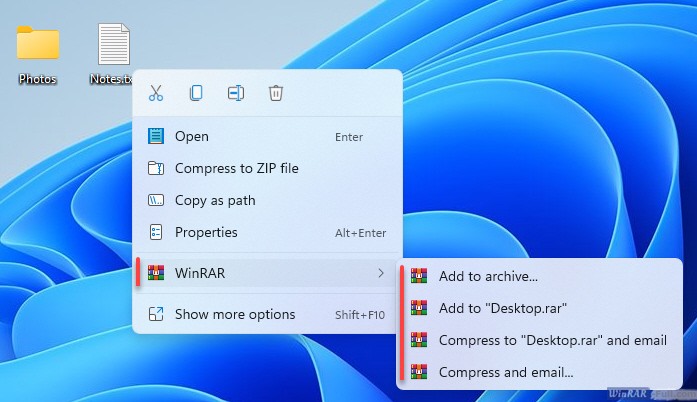Click the Properties label text
The height and width of the screenshot is (402, 697).
(x=206, y=232)
